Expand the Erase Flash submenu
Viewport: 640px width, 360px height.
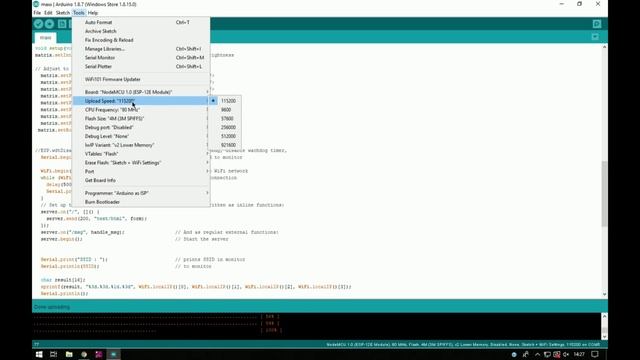click(141, 162)
